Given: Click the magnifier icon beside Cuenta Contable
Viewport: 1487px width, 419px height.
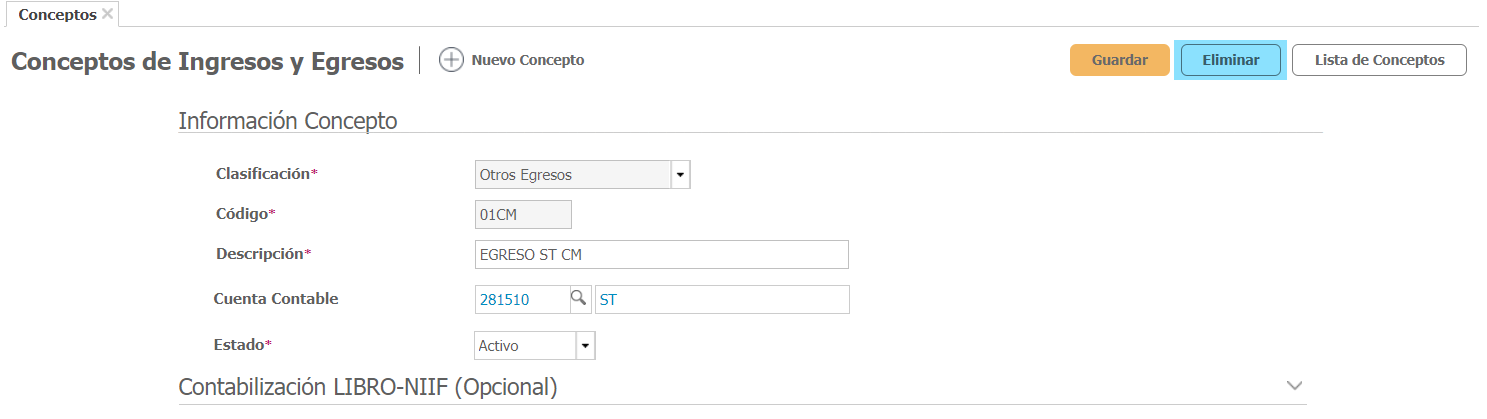Looking at the screenshot, I should (x=579, y=299).
